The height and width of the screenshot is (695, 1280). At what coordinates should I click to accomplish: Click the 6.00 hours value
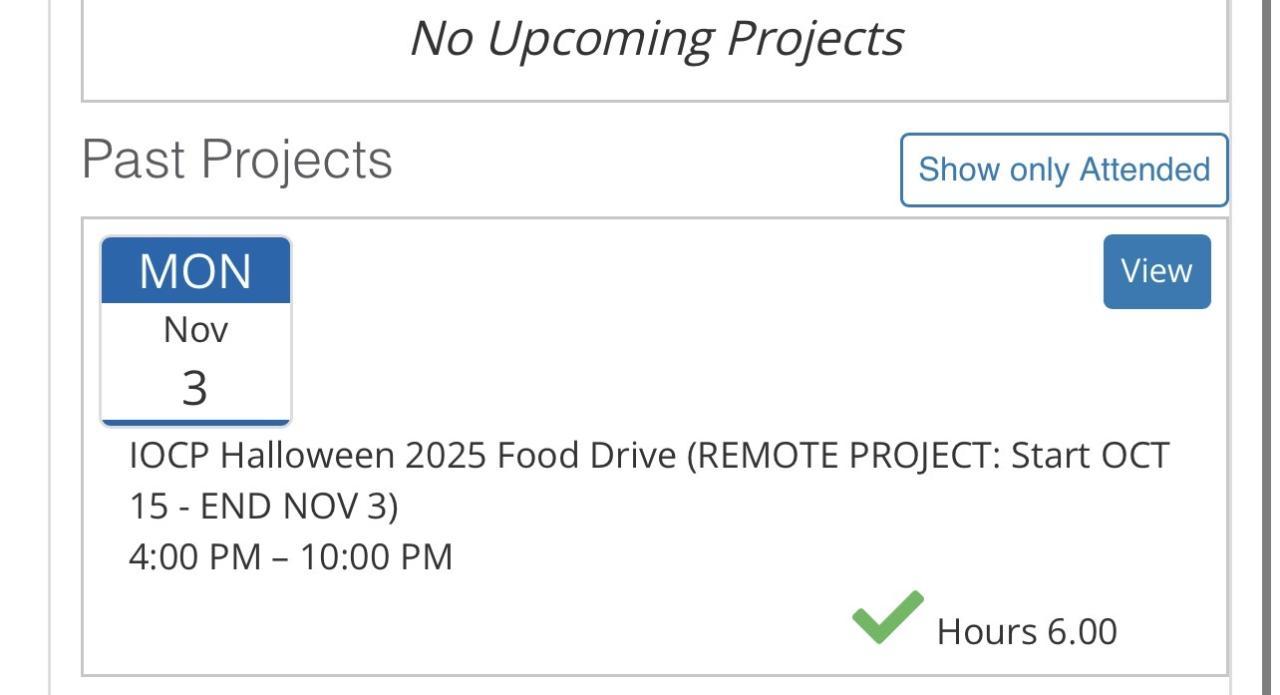click(1082, 632)
